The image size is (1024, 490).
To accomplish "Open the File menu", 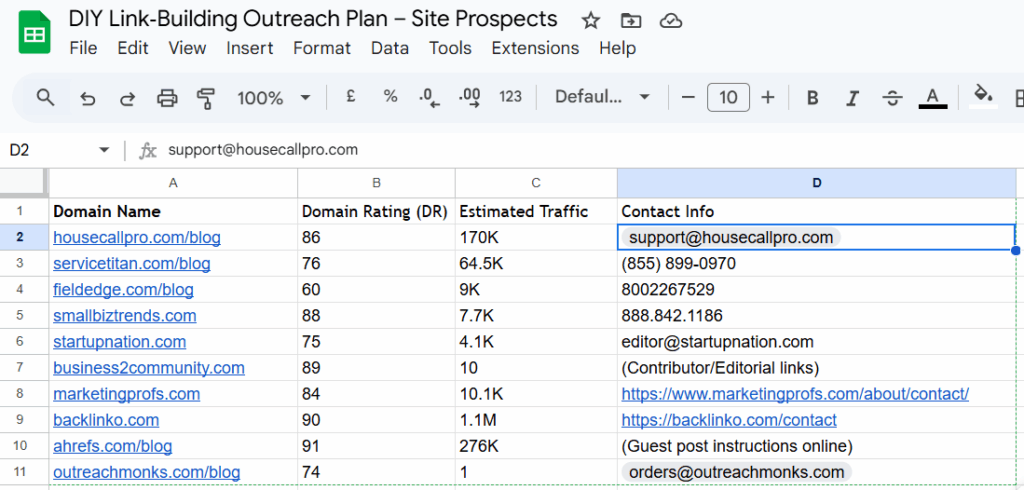I will 83,48.
